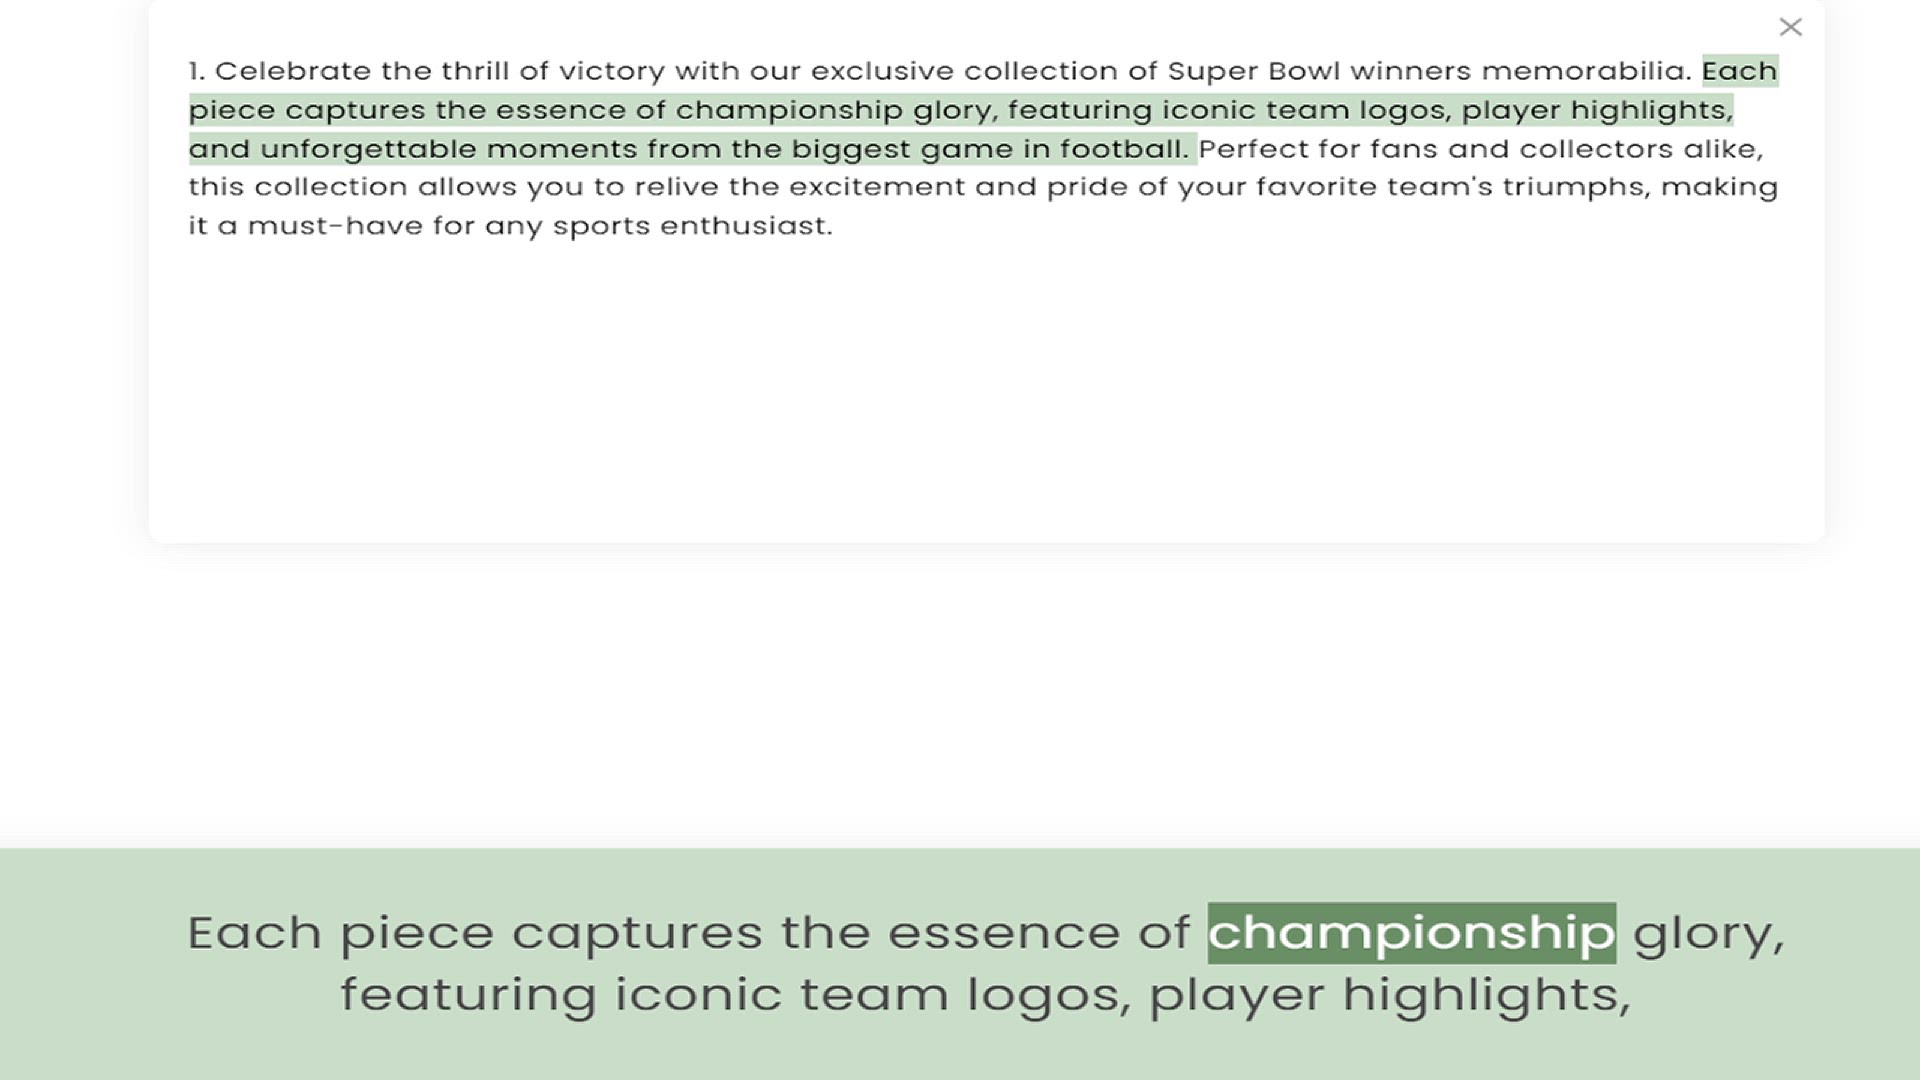Click the word "essence" in the bottom caption

tap(1004, 933)
